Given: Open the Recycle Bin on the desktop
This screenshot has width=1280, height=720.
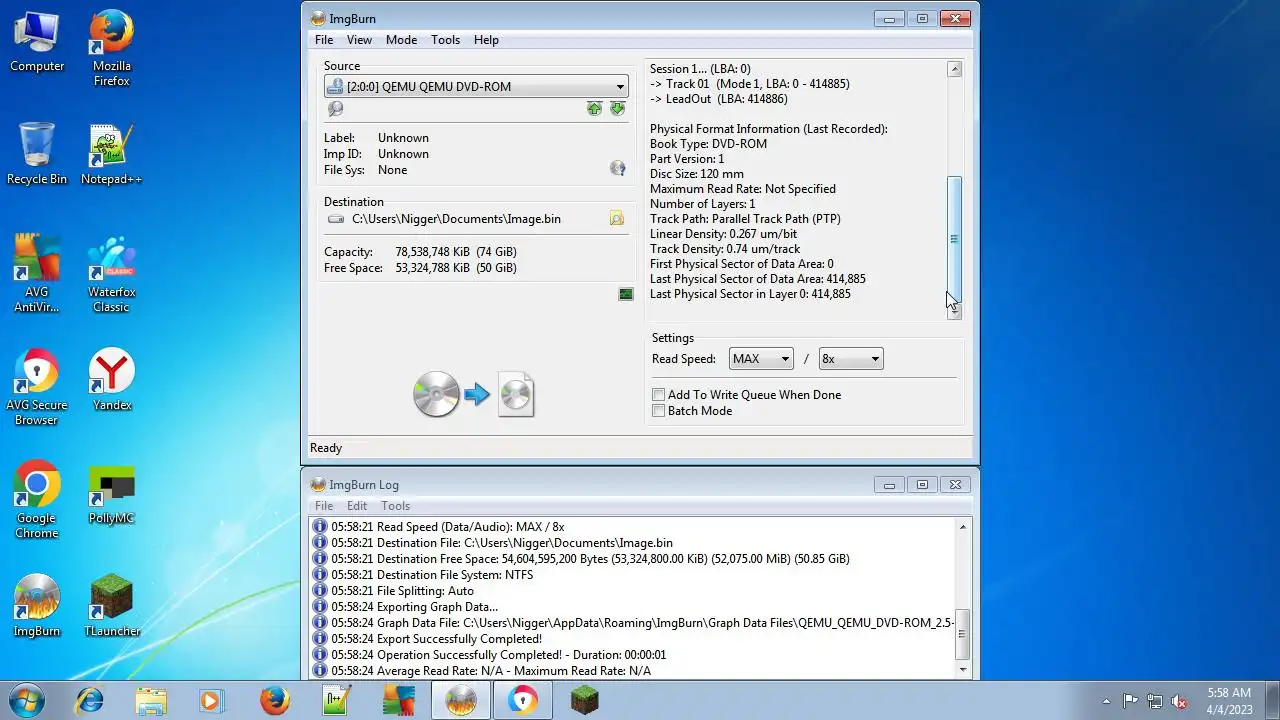Looking at the screenshot, I should (37, 154).
